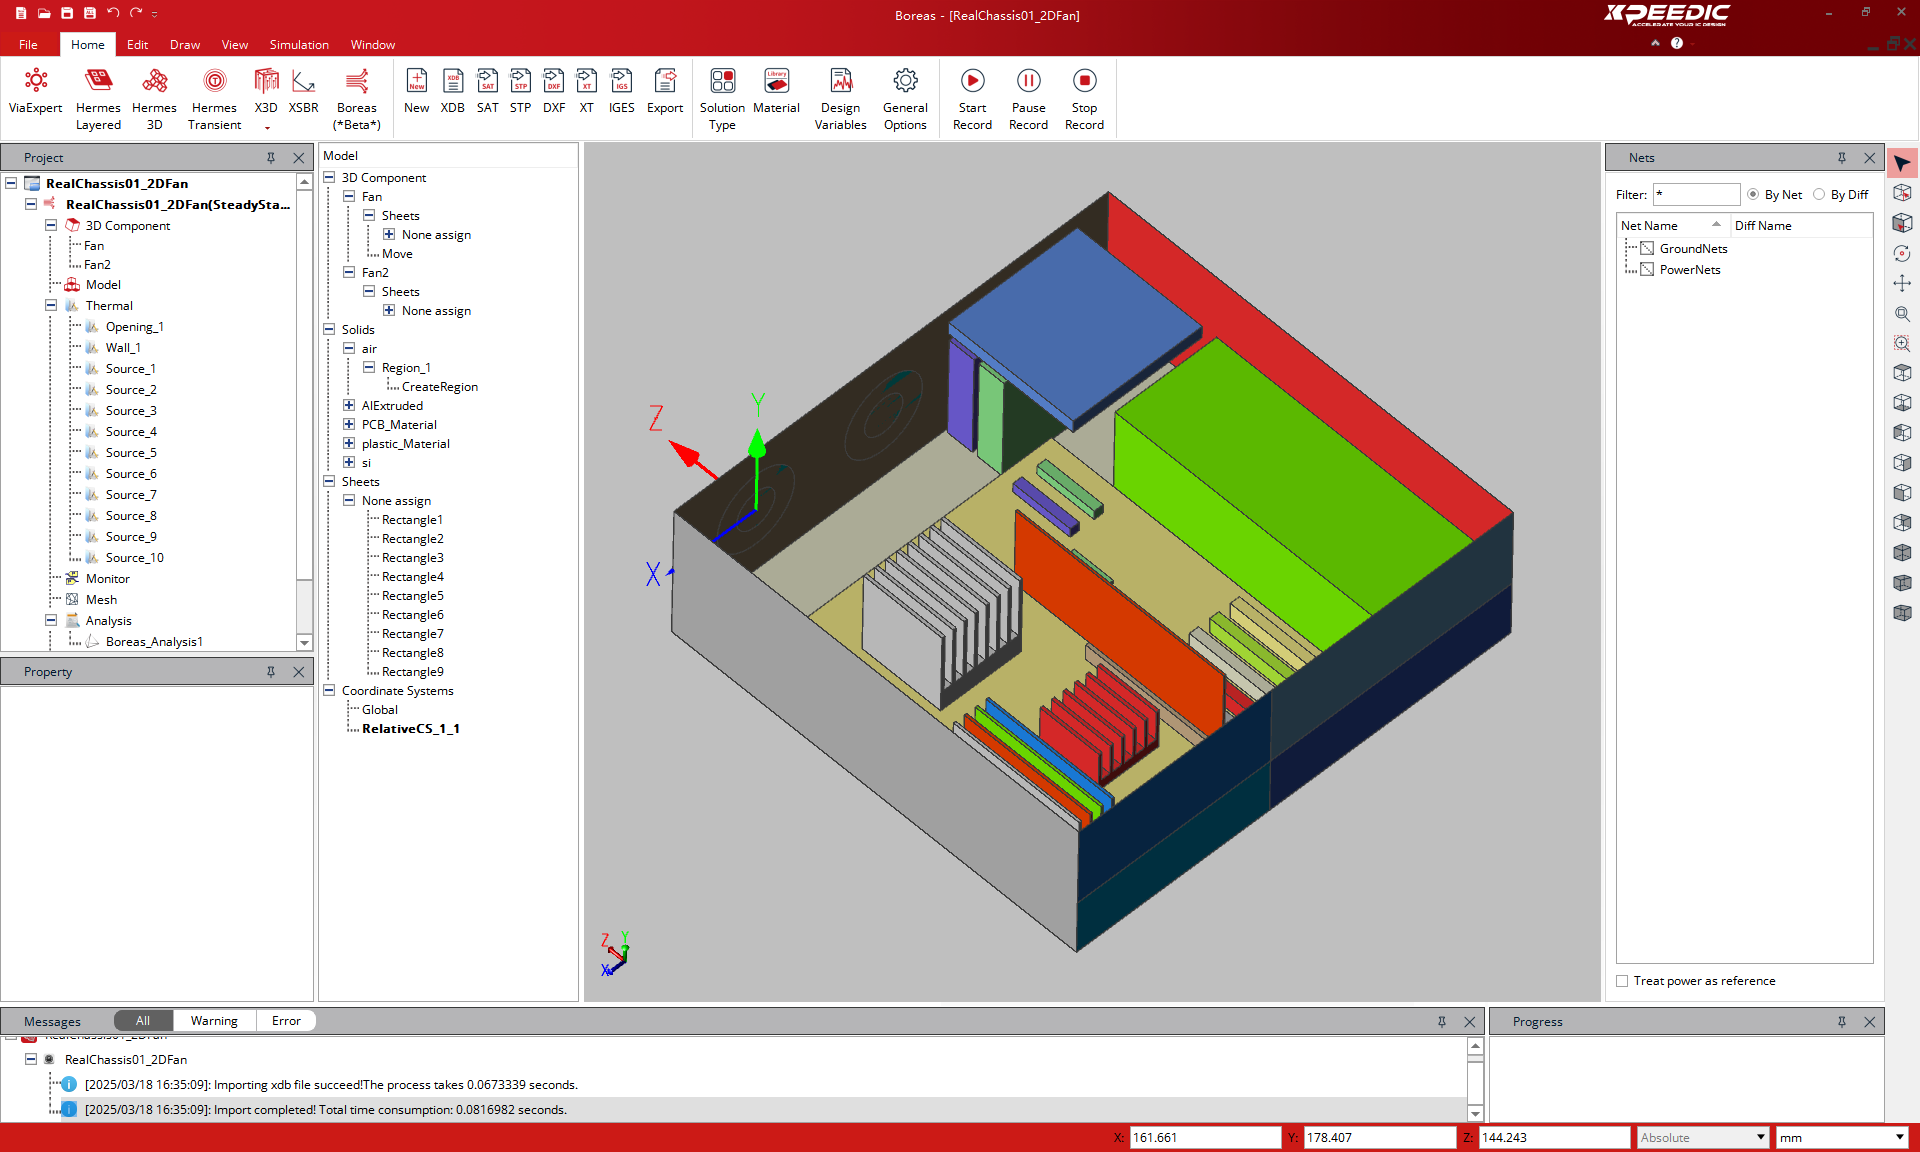Image resolution: width=1920 pixels, height=1152 pixels.
Task: Toggle the PowerNets checkbox
Action: pyautogui.click(x=1647, y=269)
